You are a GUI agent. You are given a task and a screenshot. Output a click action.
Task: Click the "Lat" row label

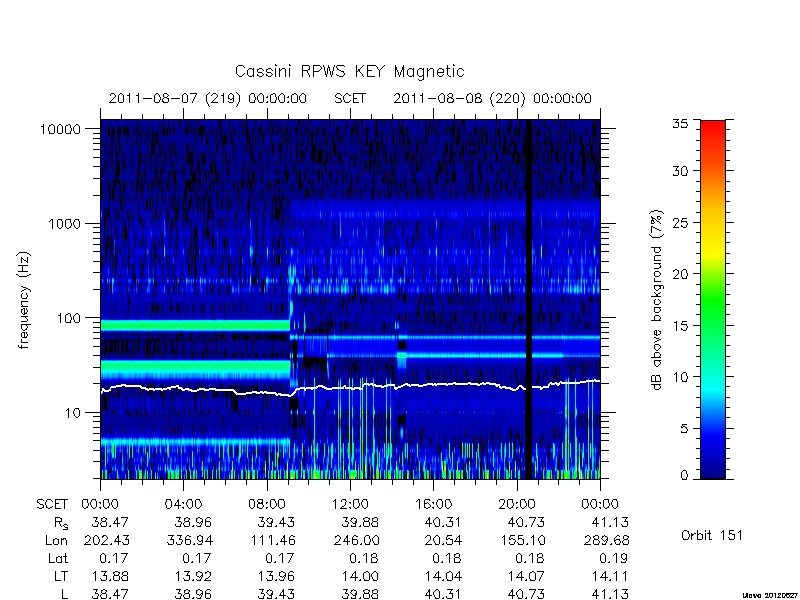tap(58, 558)
